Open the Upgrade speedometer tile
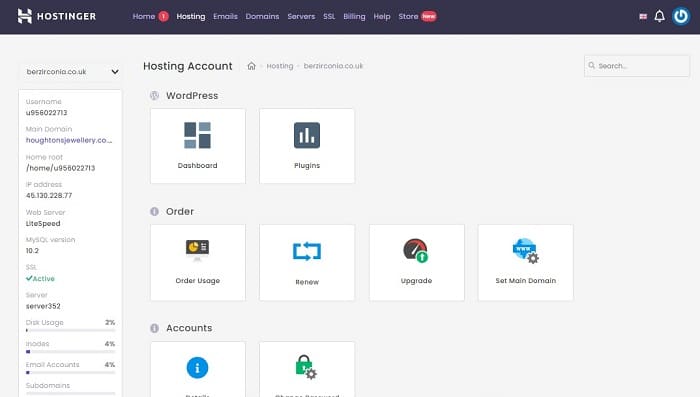 [417, 263]
